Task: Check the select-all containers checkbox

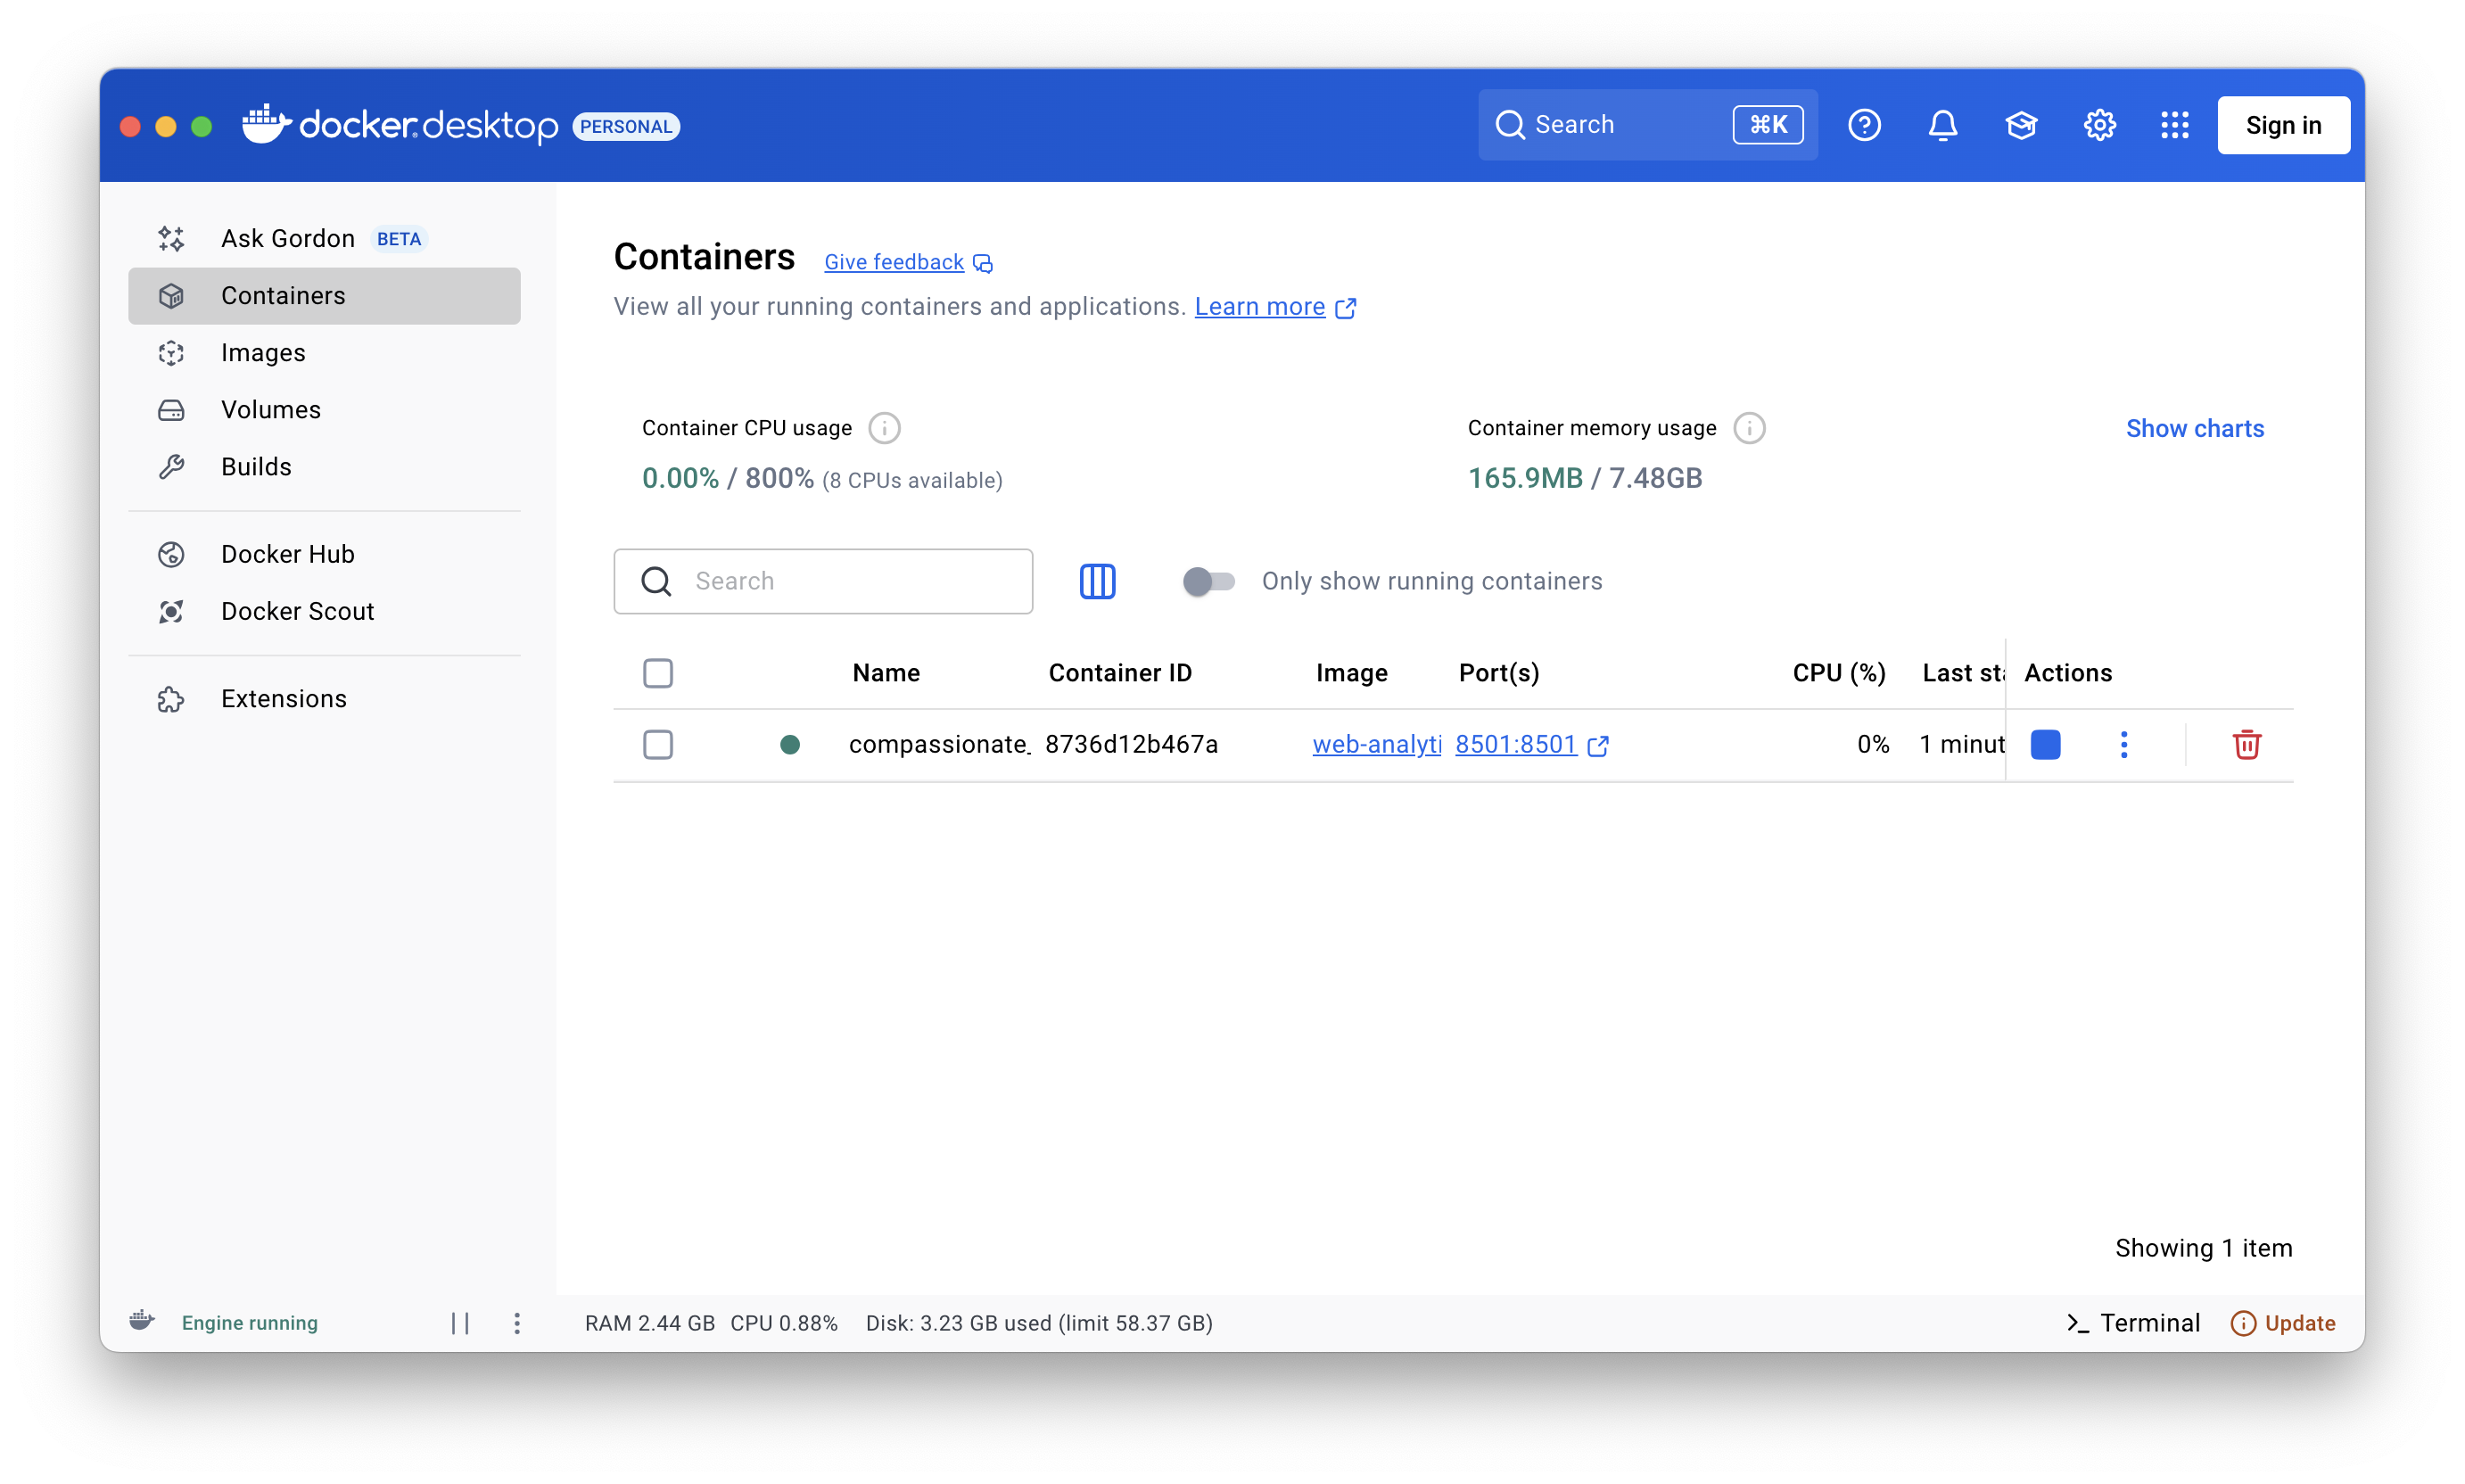Action: coord(657,673)
